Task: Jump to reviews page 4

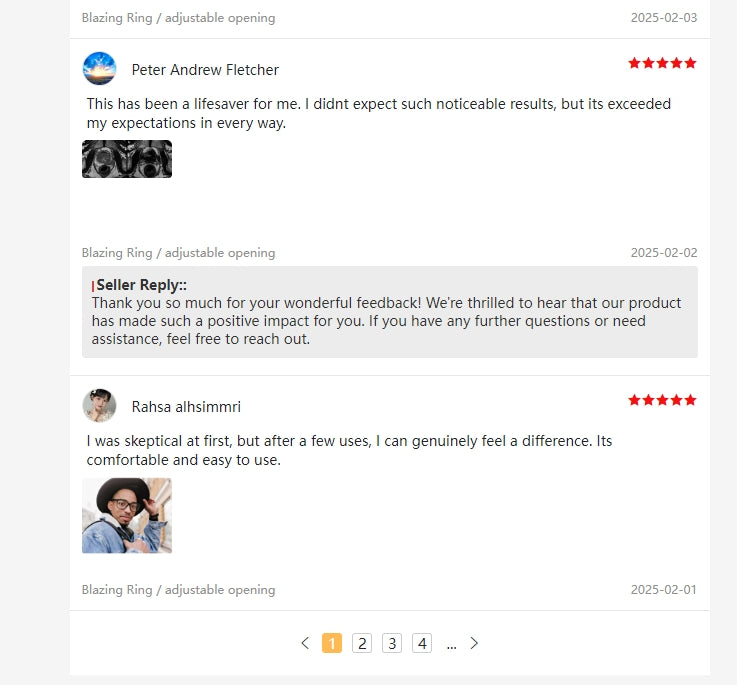Action: click(422, 643)
